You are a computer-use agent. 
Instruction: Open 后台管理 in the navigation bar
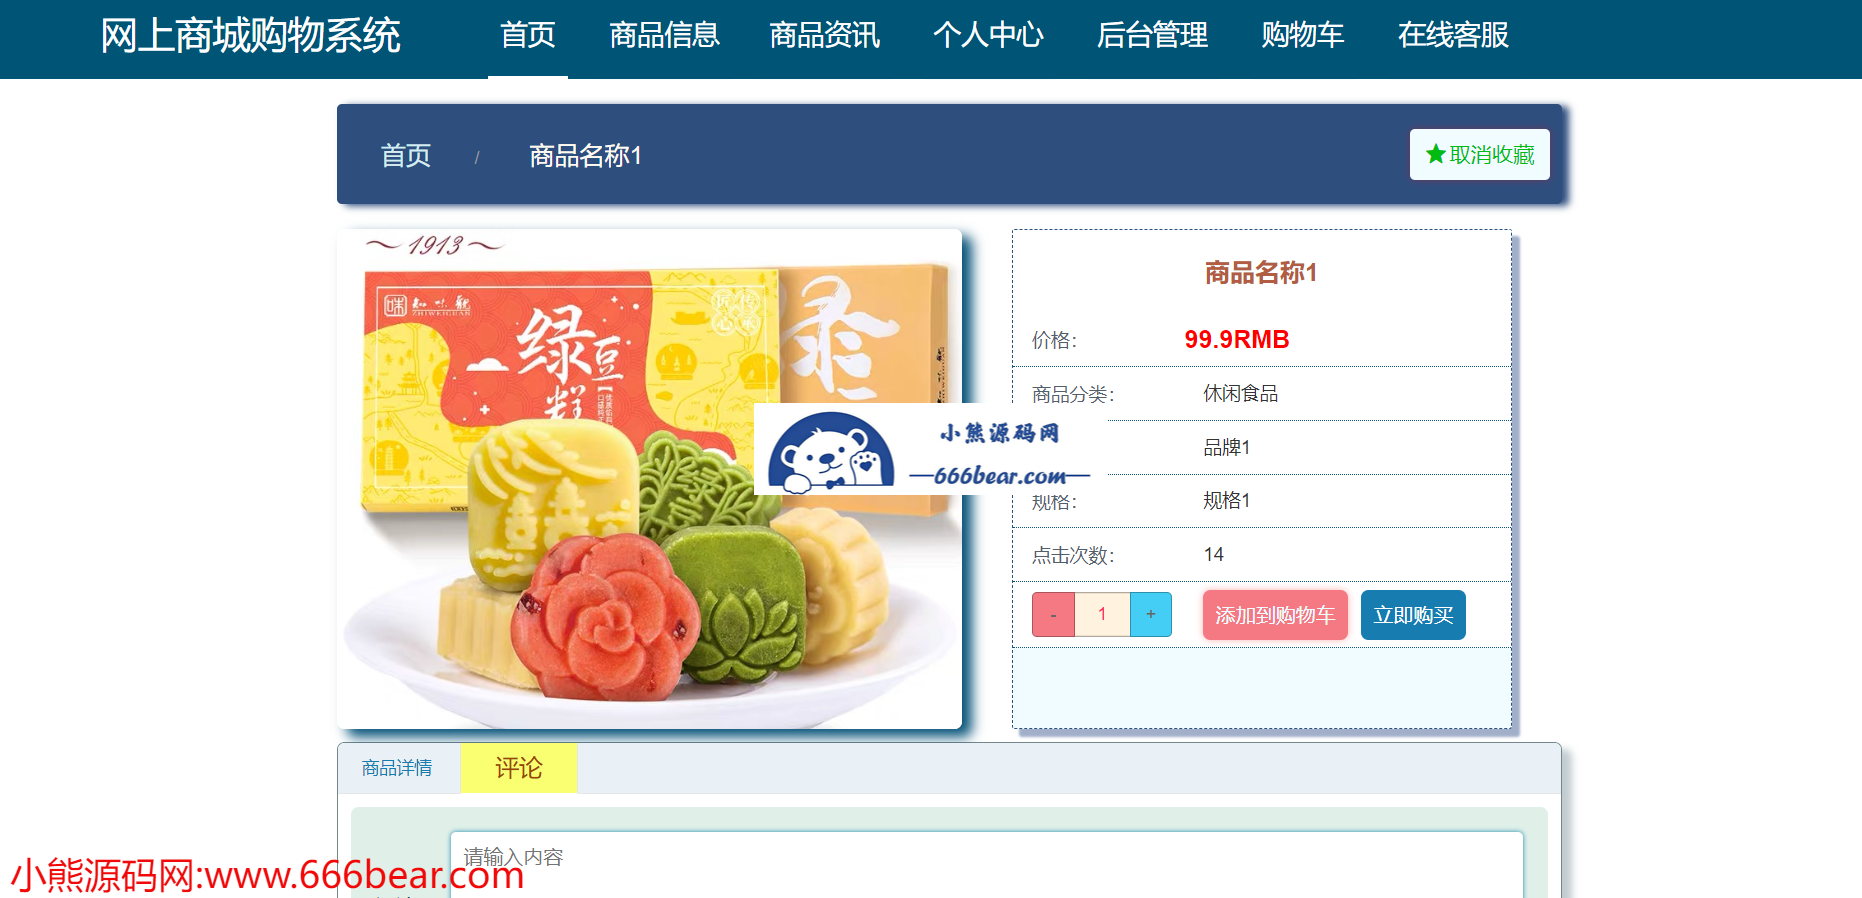pyautogui.click(x=1152, y=36)
